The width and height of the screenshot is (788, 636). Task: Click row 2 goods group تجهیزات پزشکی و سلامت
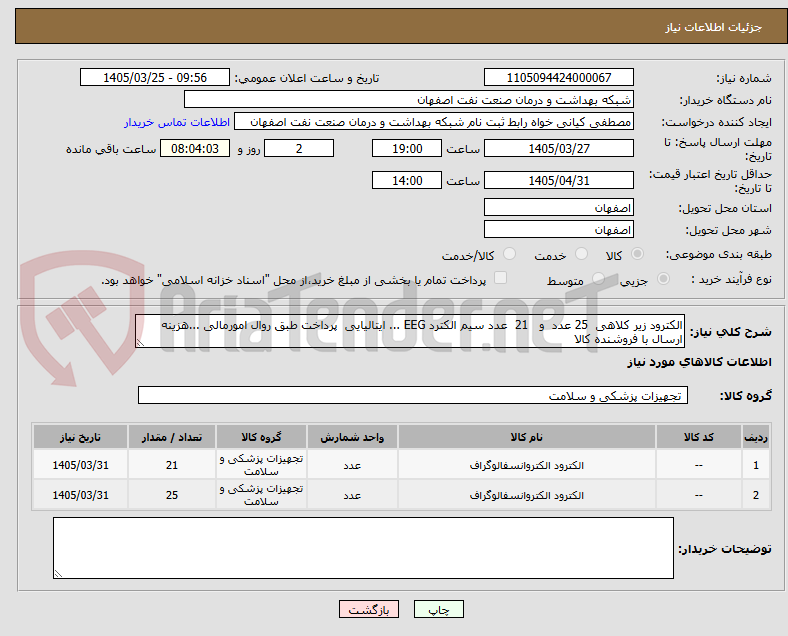tap(261, 495)
